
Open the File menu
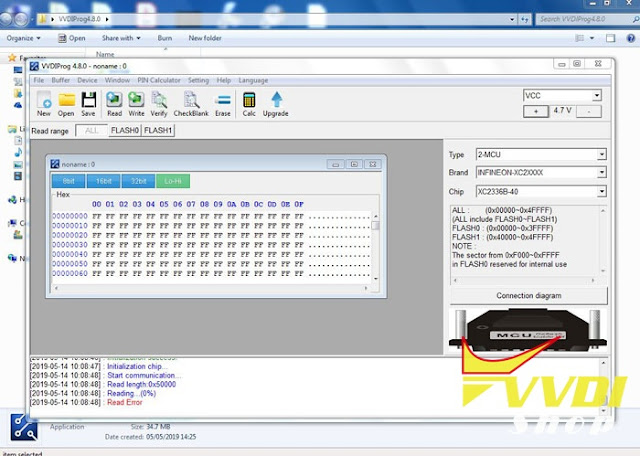[x=39, y=80]
